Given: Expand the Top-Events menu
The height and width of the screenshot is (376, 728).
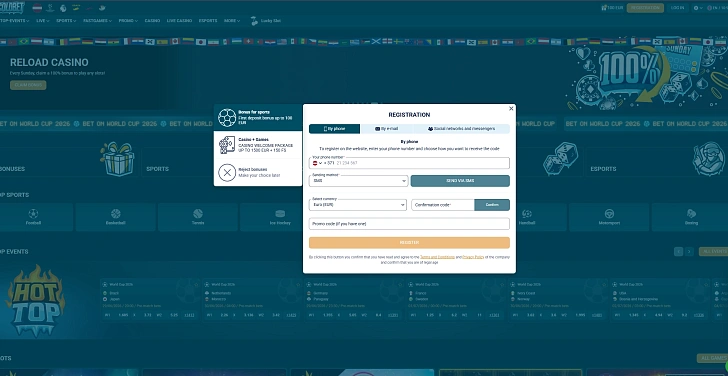Looking at the screenshot, I should coord(14,21).
